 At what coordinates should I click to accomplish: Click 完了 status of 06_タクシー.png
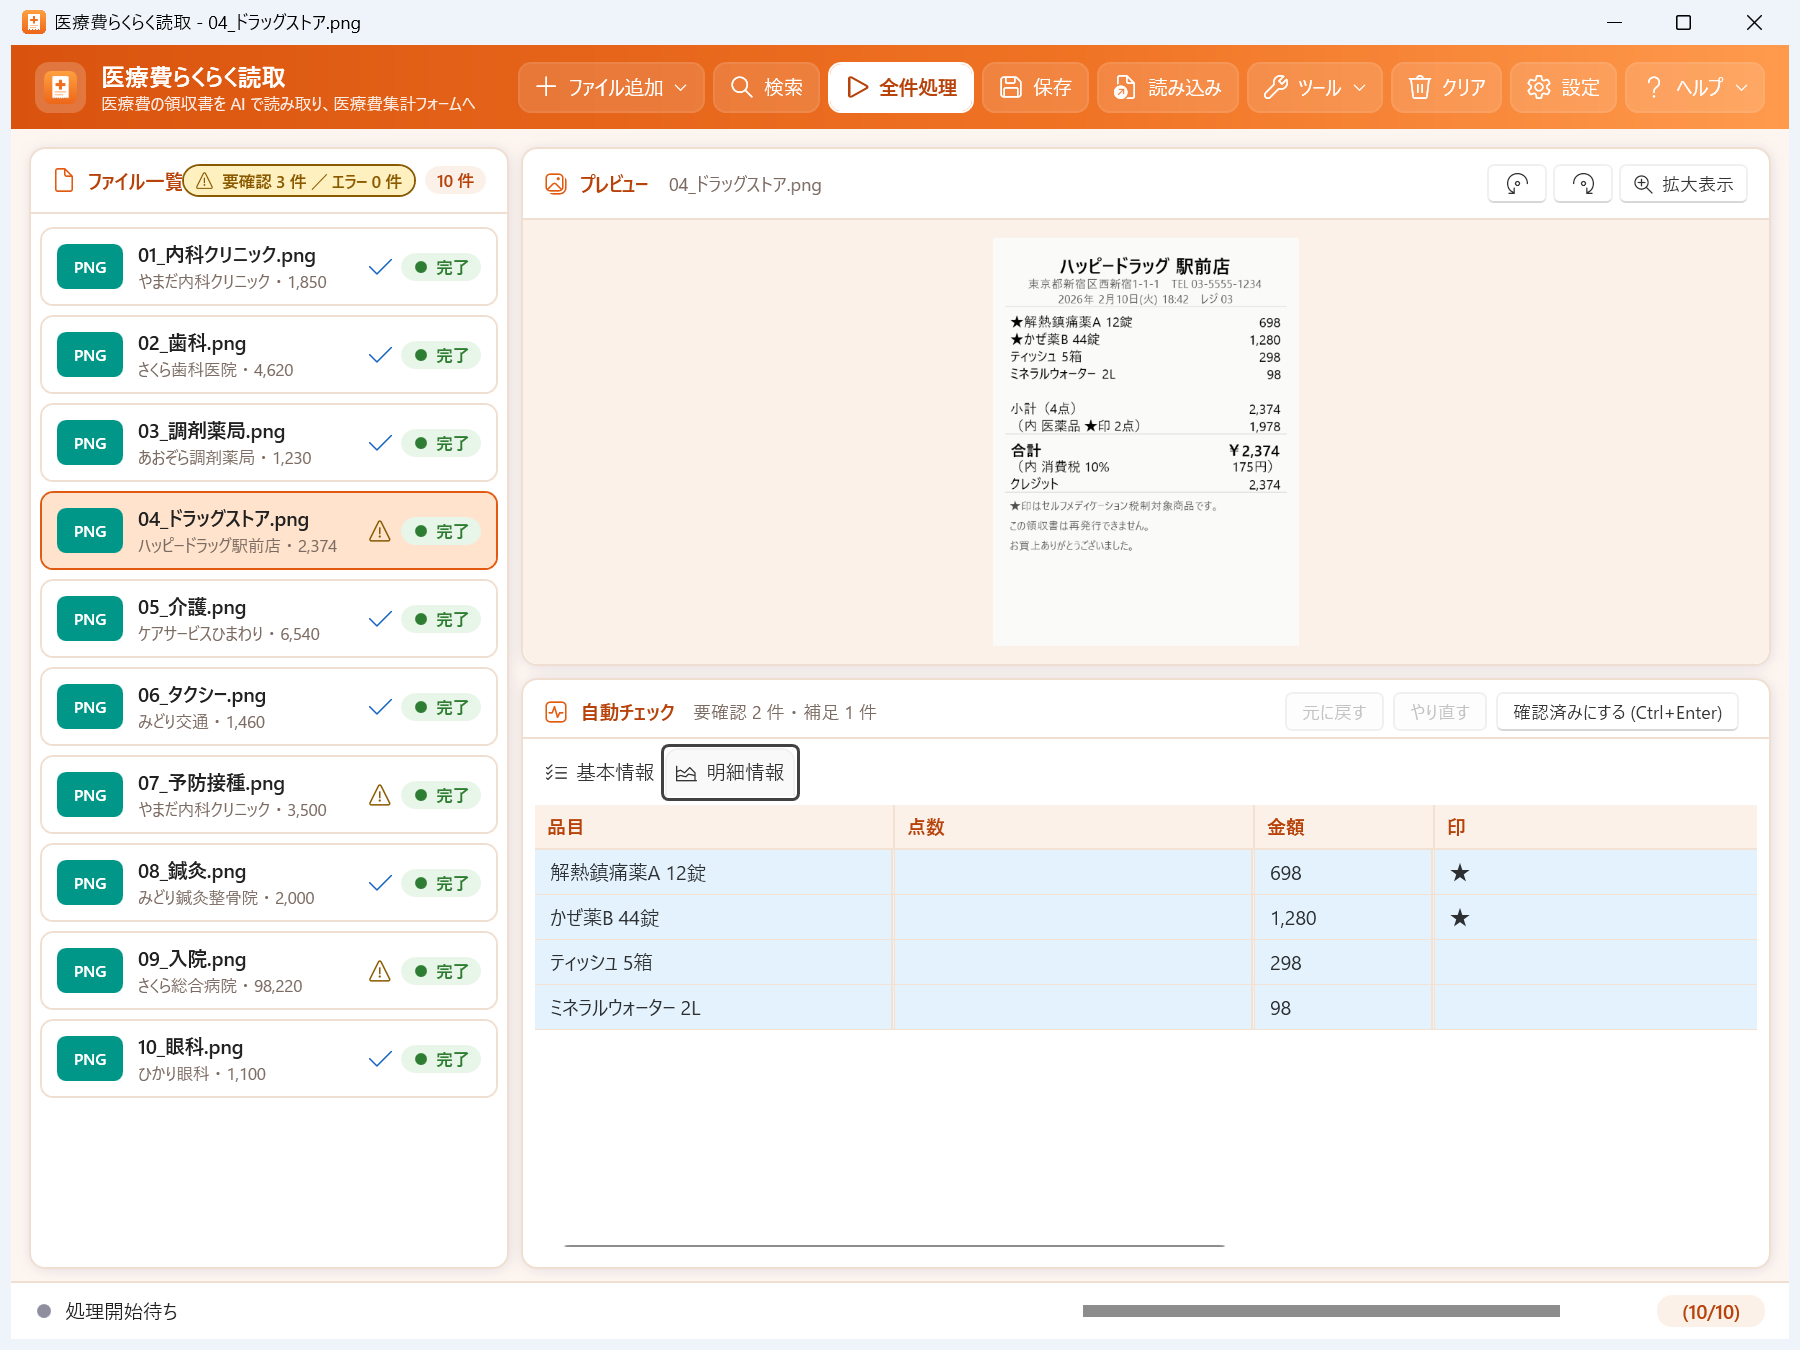441,707
